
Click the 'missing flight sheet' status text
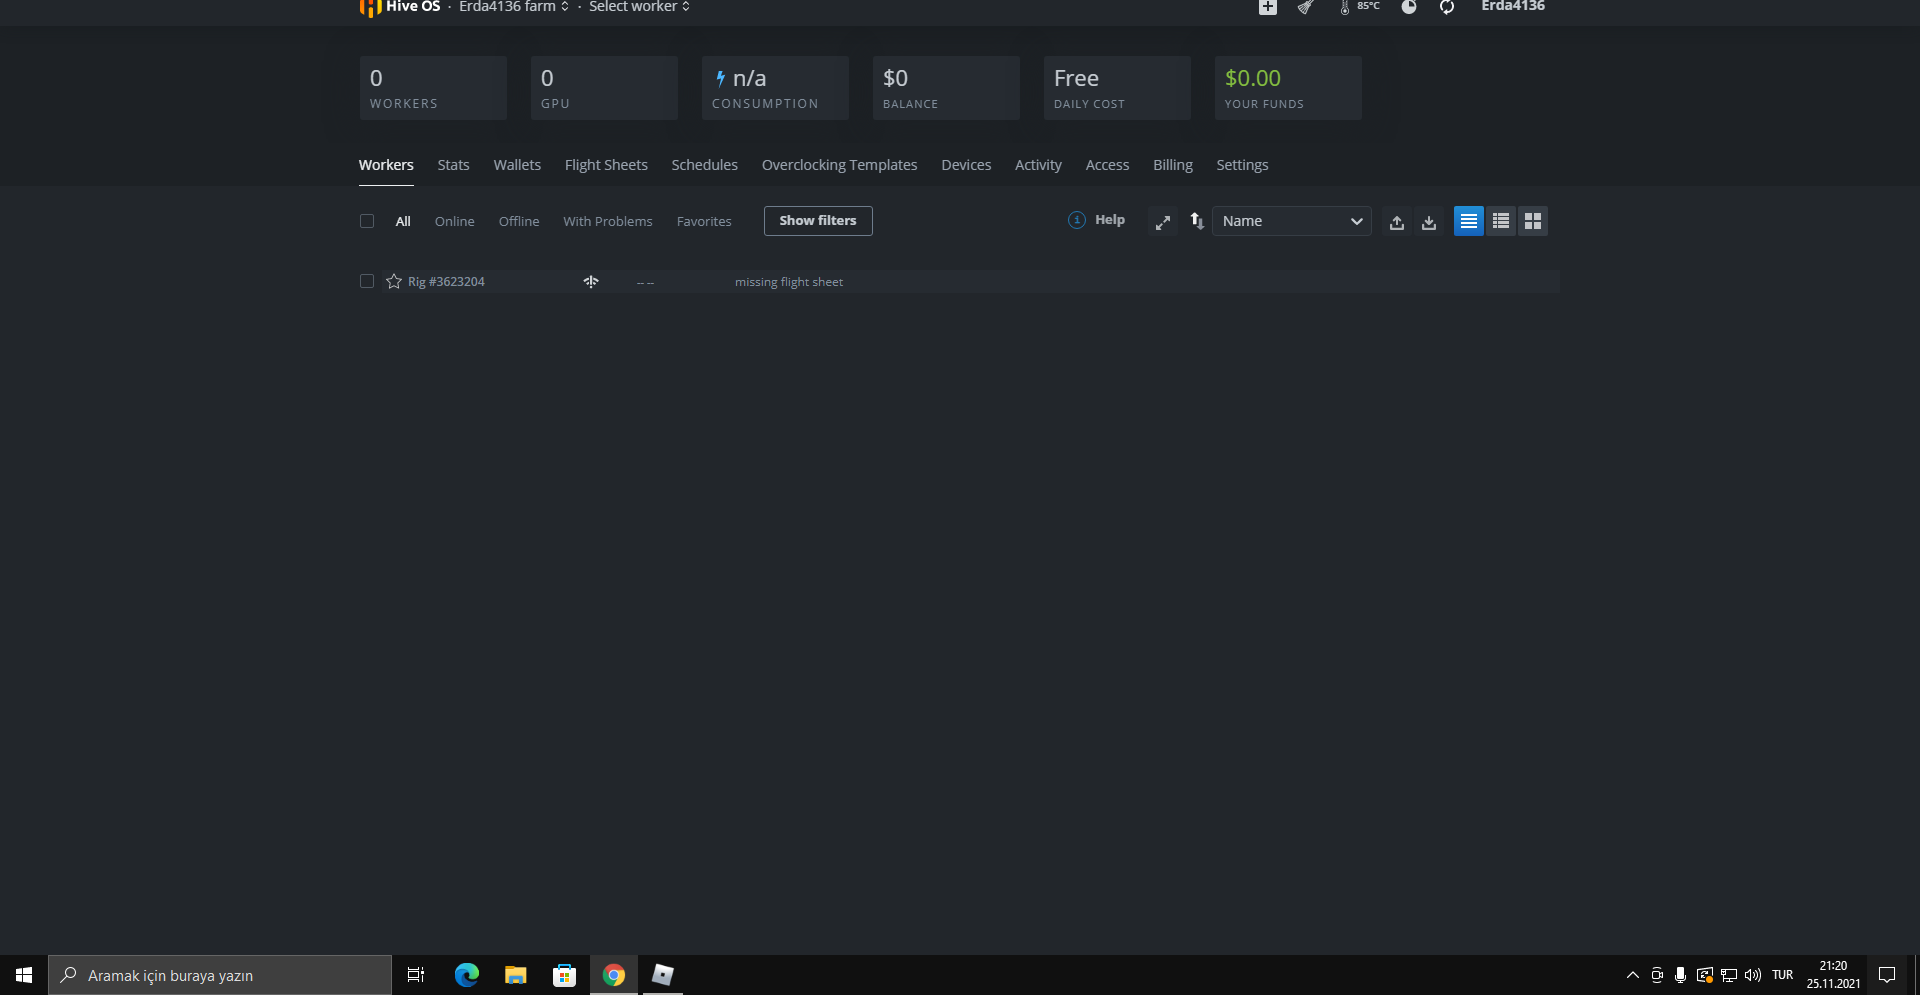click(x=789, y=282)
